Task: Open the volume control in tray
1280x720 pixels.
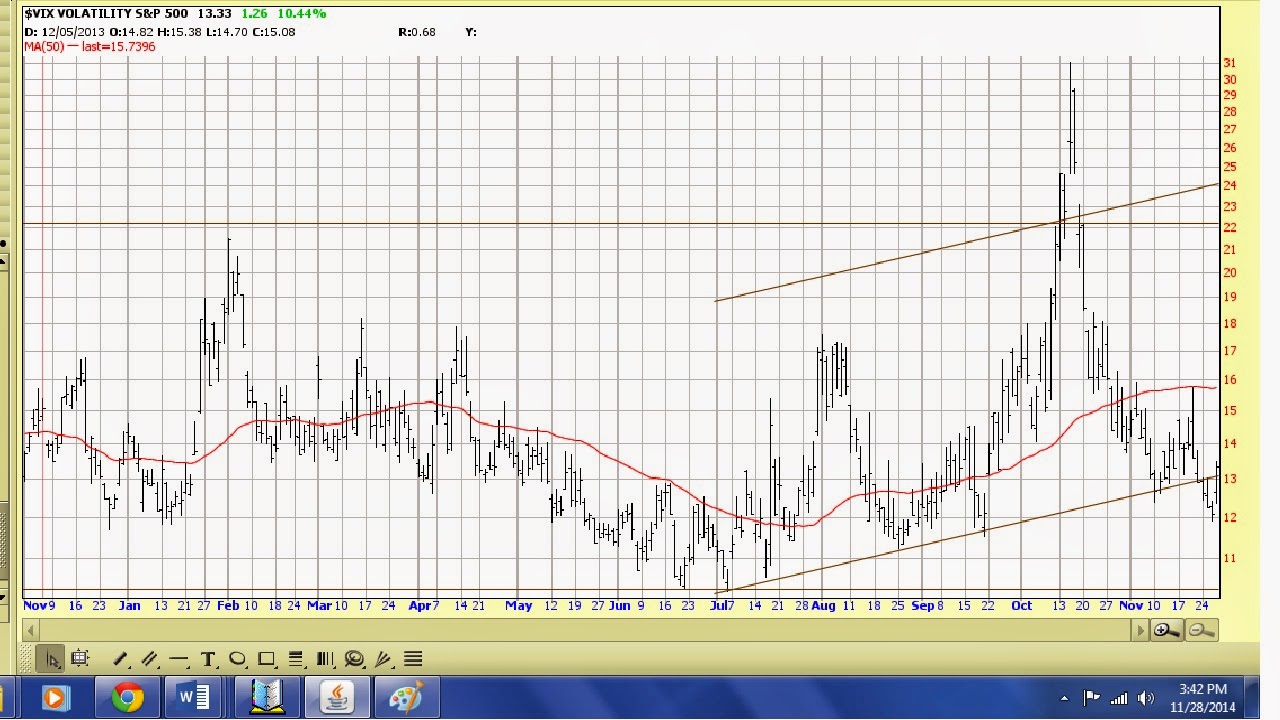Action: [x=1146, y=698]
